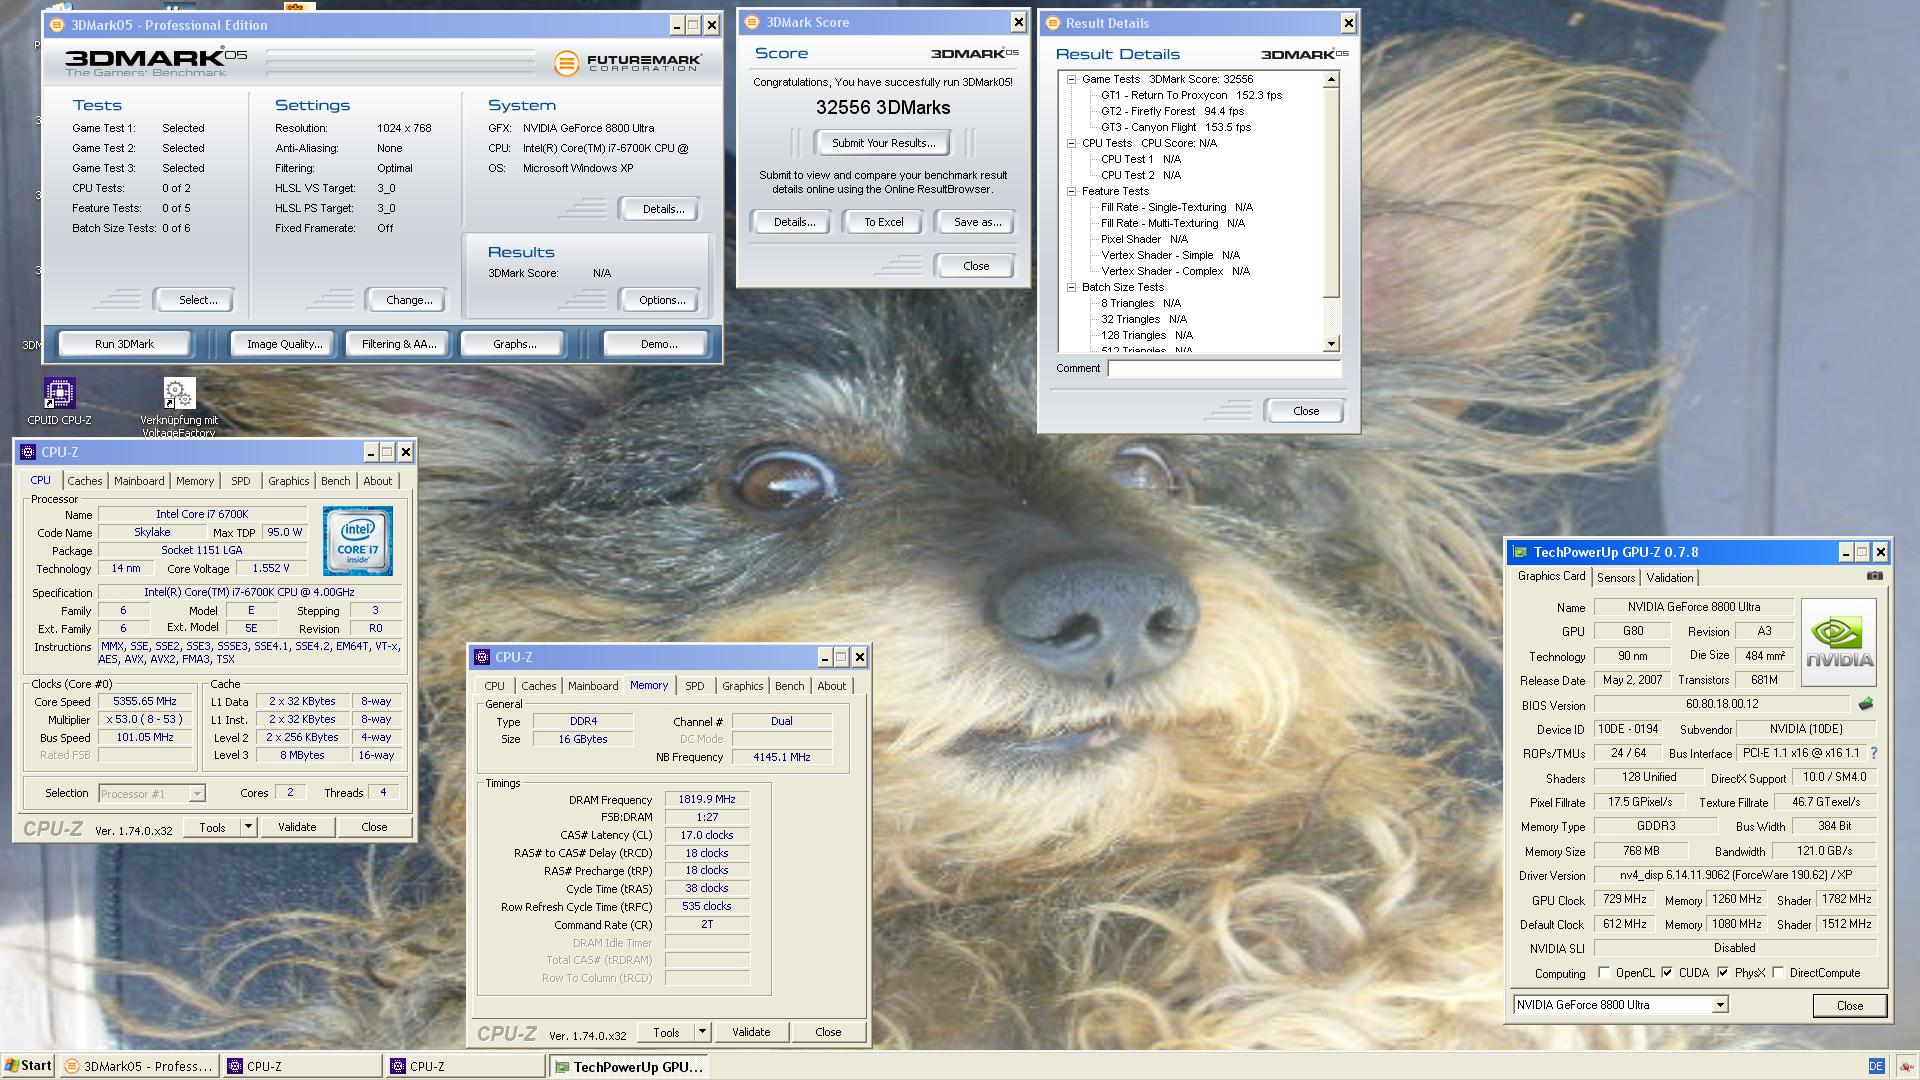Click the Change... button under Settings
This screenshot has height=1080, width=1920.
(x=409, y=300)
